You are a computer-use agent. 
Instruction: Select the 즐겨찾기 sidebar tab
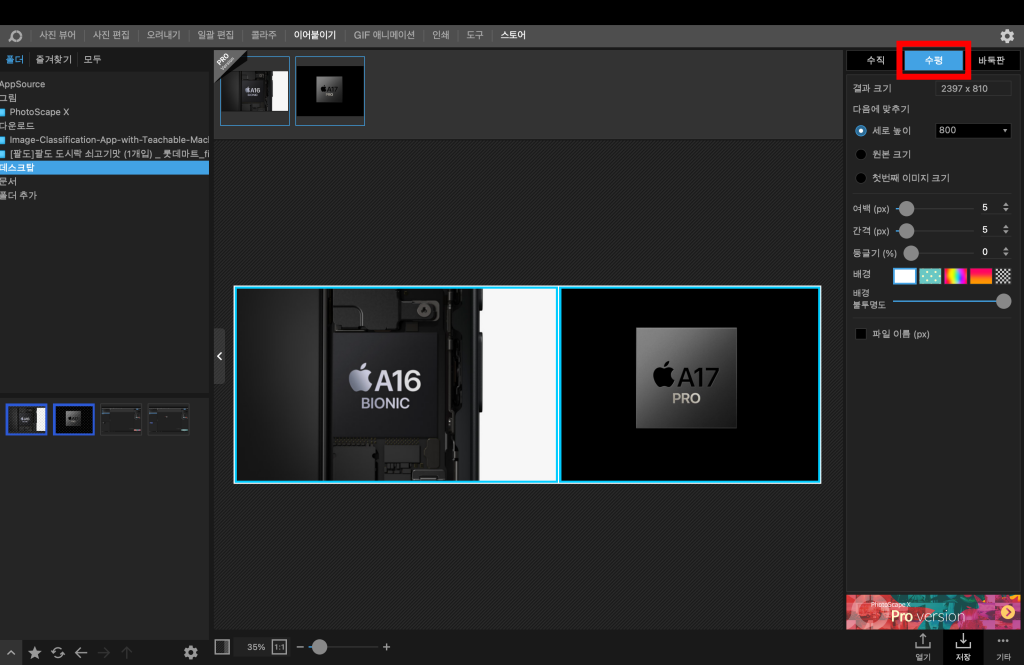click(54, 59)
